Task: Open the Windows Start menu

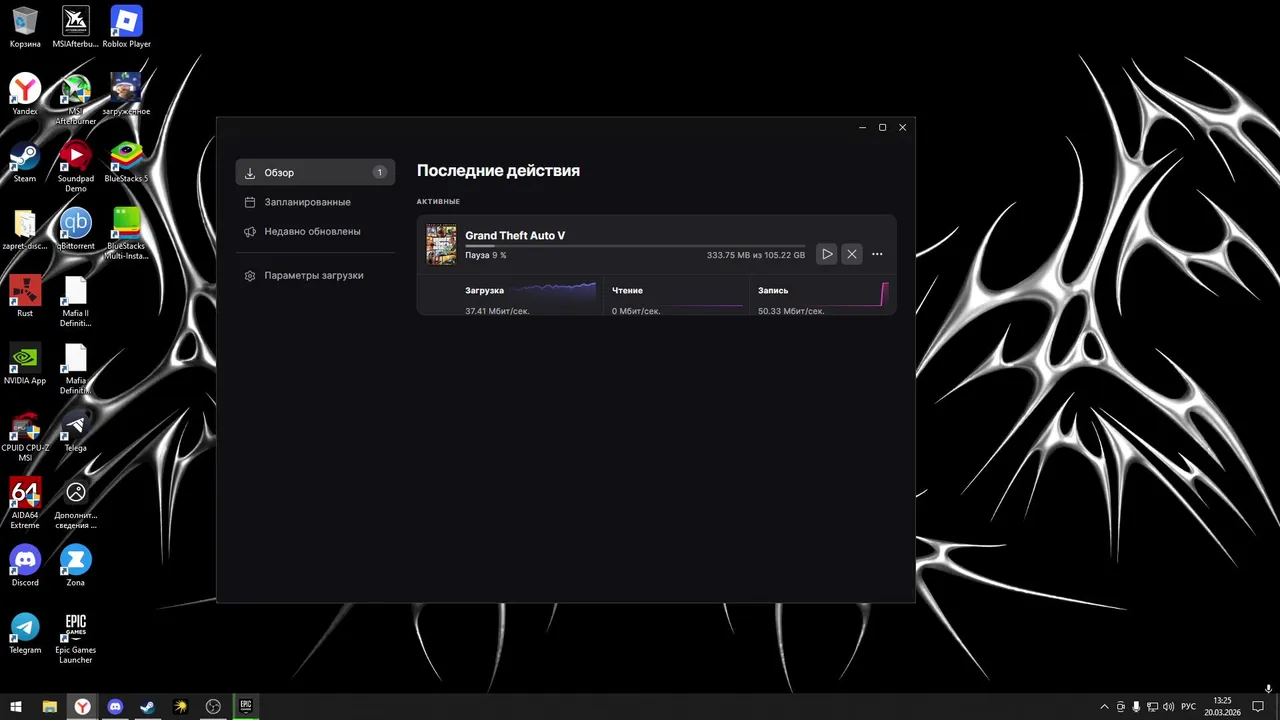Action: [x=16, y=707]
